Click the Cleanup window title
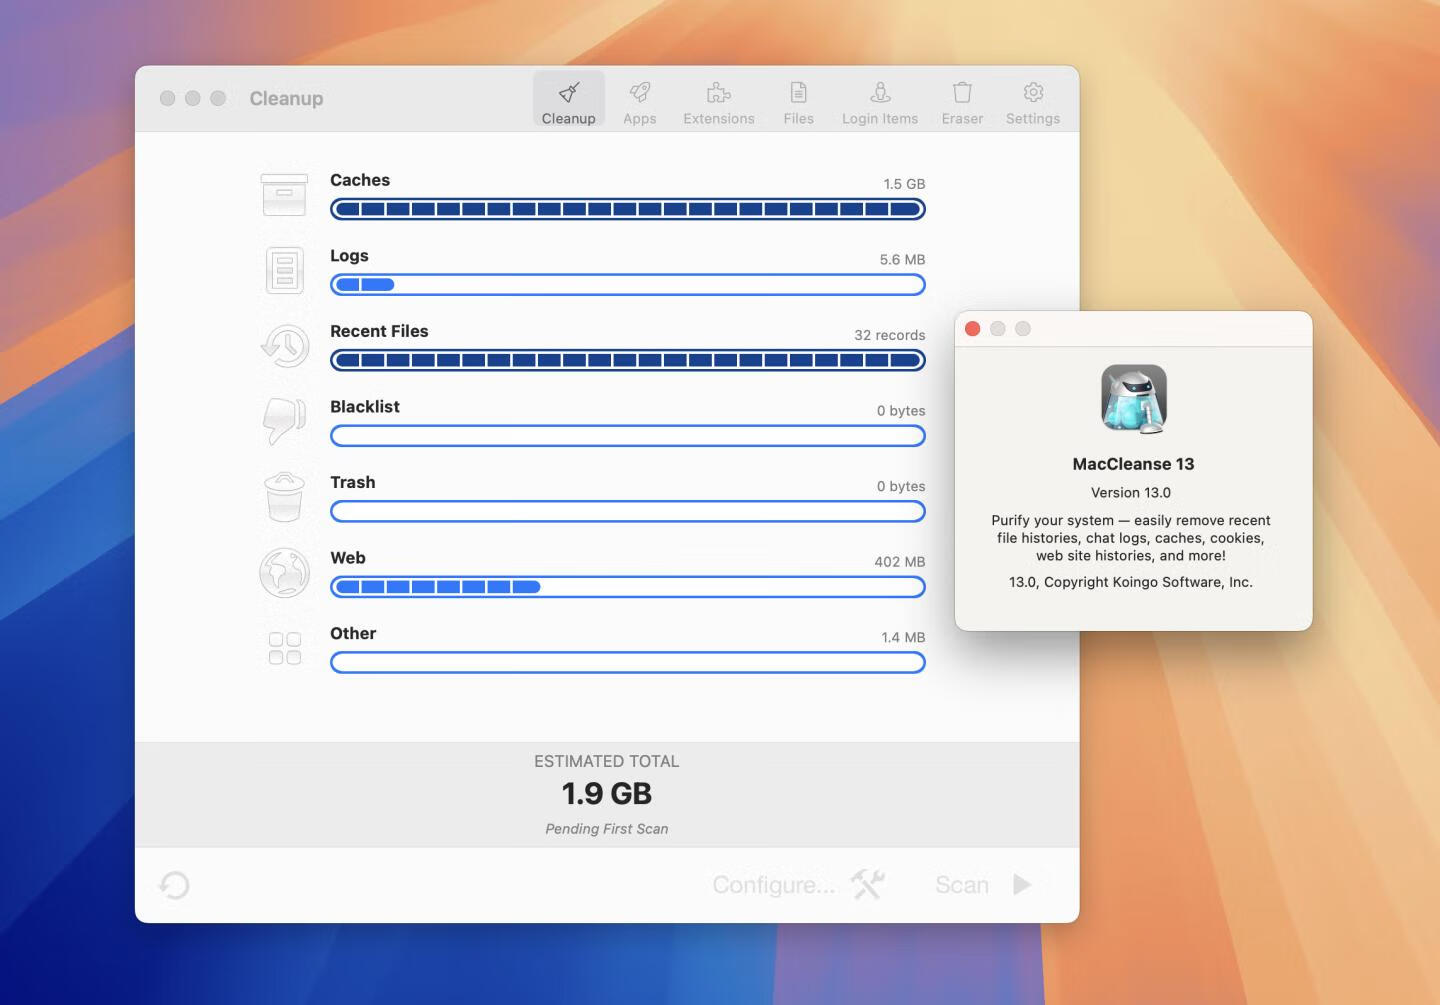Image resolution: width=1440 pixels, height=1005 pixels. [286, 98]
